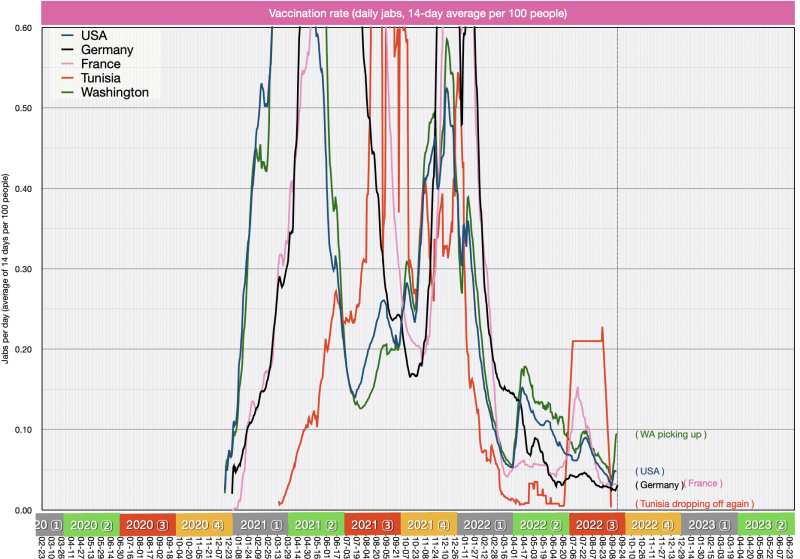The width and height of the screenshot is (800, 559).
Task: Click the "Jabs per day" y-axis title
Action: tap(7, 269)
